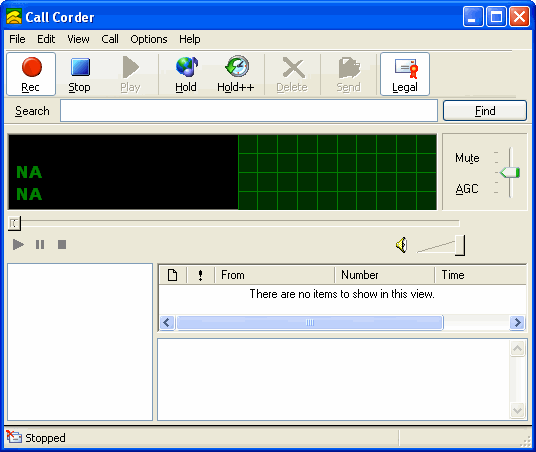
Task: Open the Call menu
Action: (x=110, y=39)
